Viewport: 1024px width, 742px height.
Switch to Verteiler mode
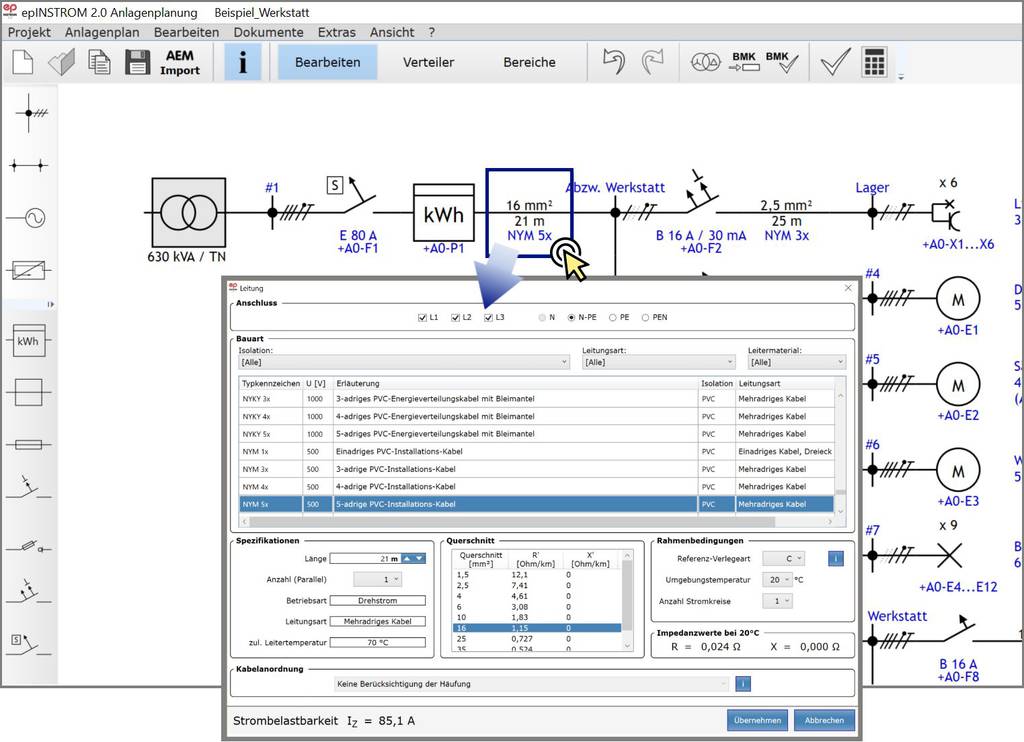(x=428, y=62)
